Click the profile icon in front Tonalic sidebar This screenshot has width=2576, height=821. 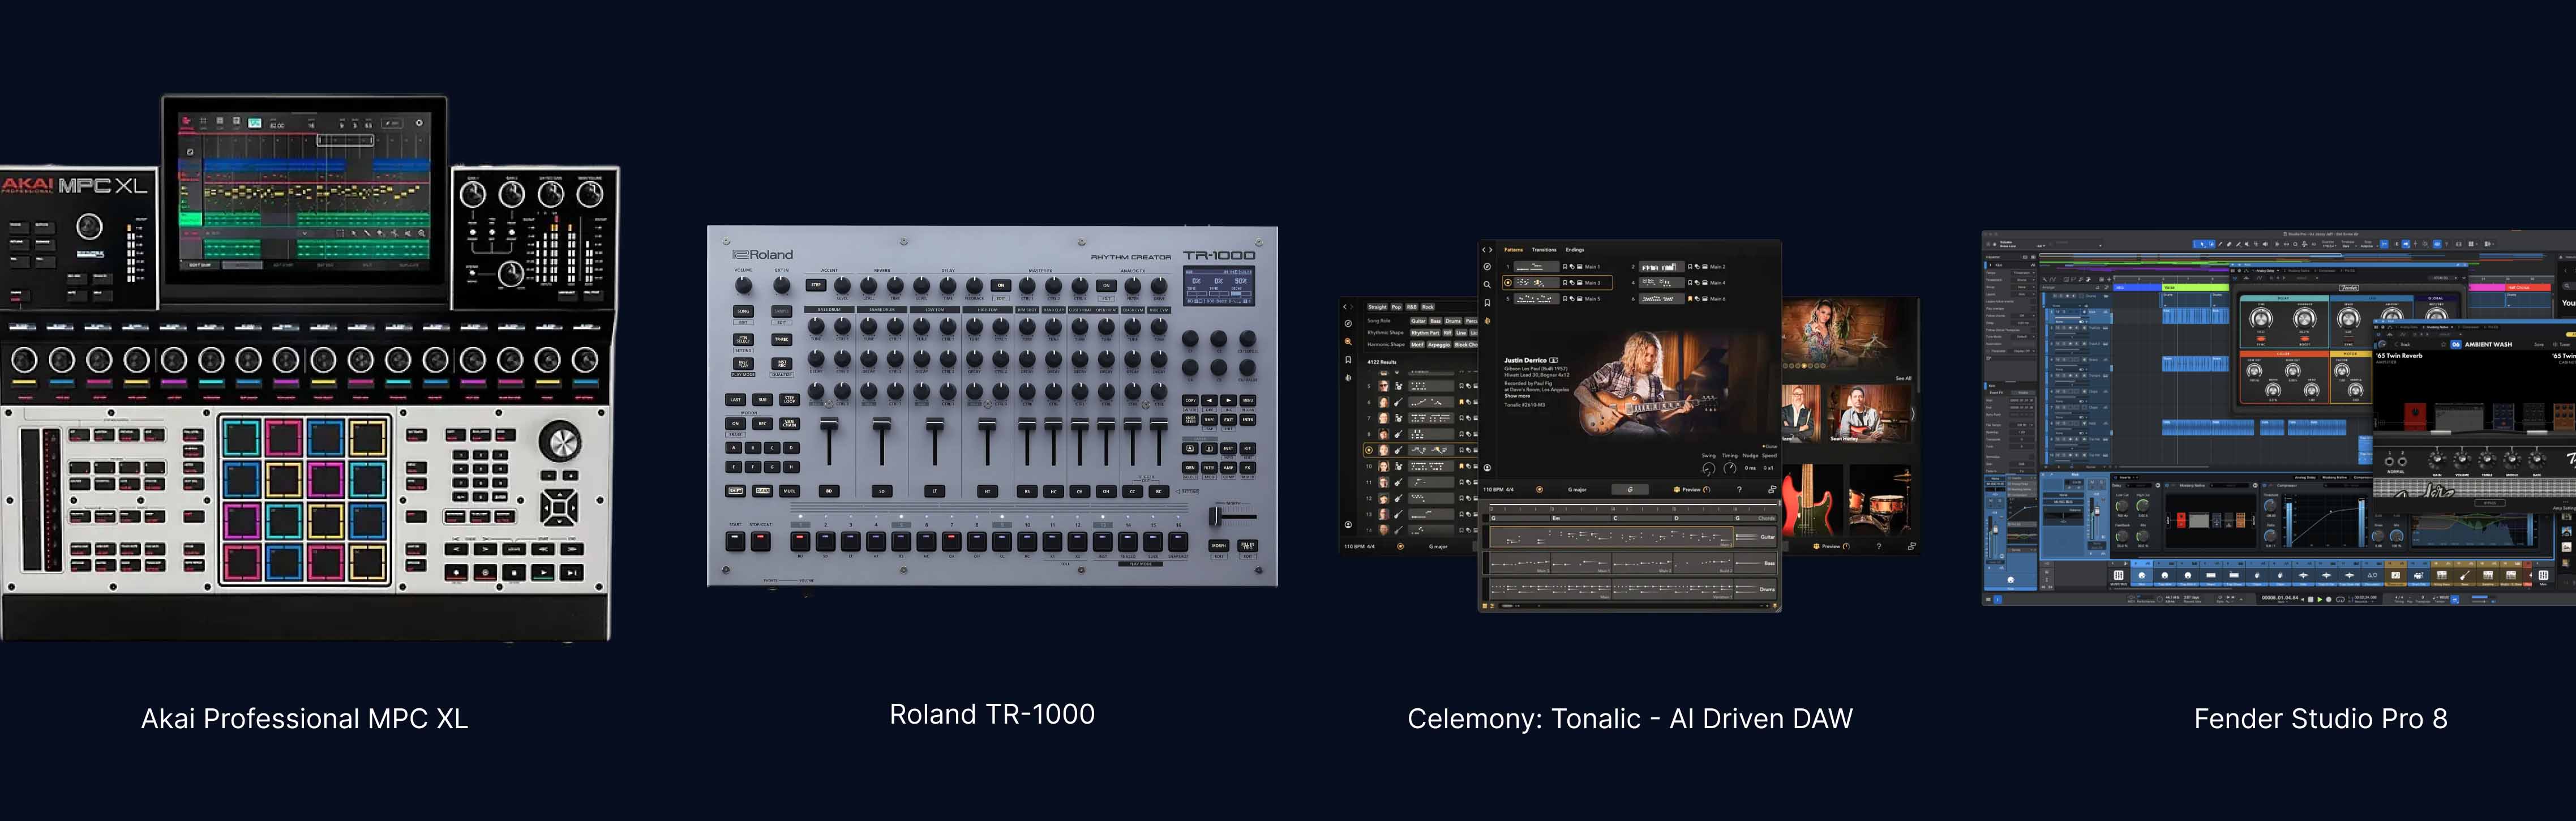[1487, 467]
